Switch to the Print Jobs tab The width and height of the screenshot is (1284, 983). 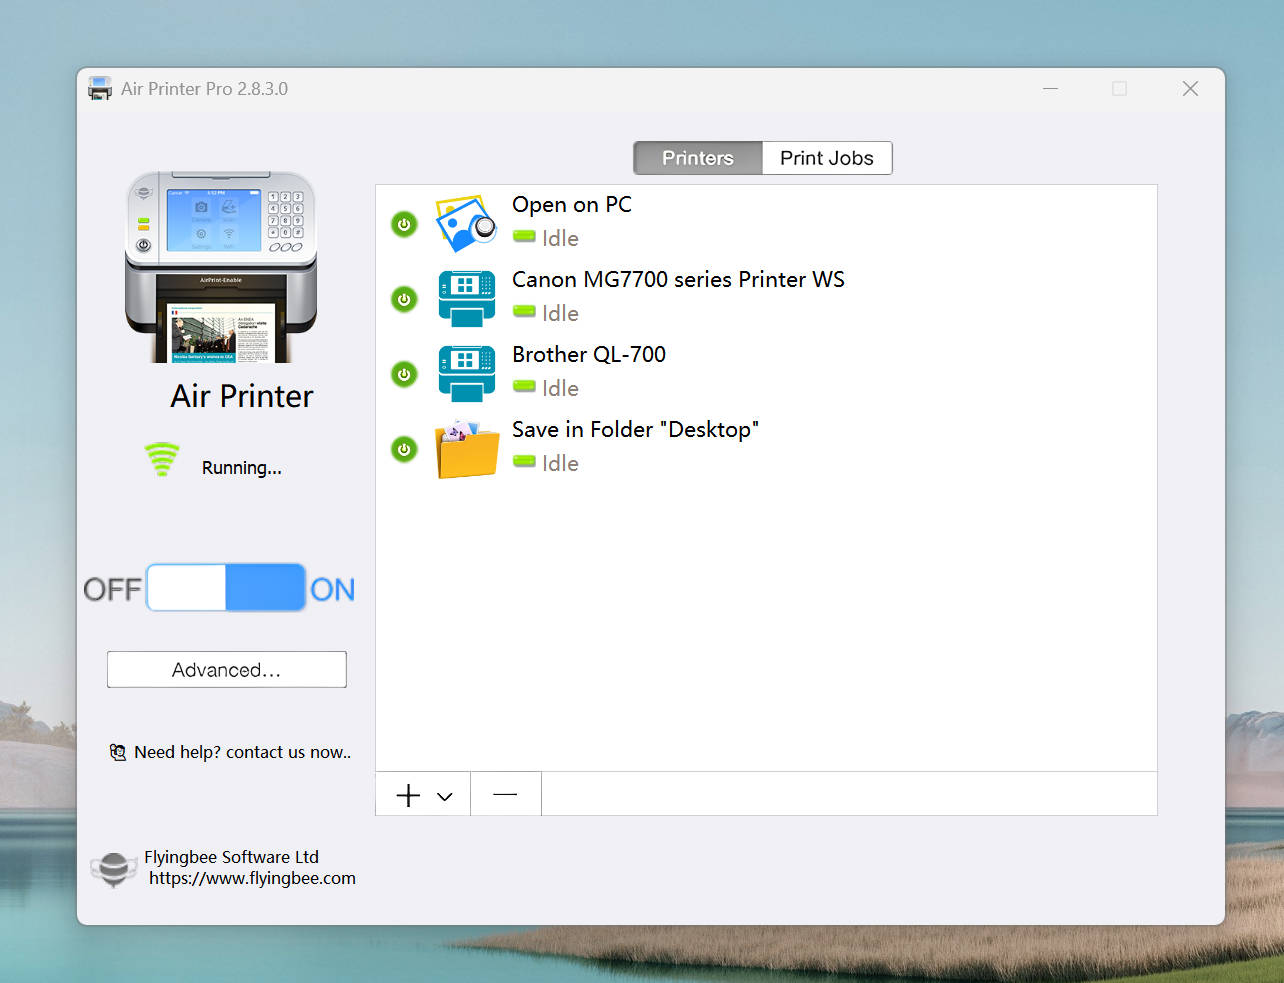pos(826,158)
